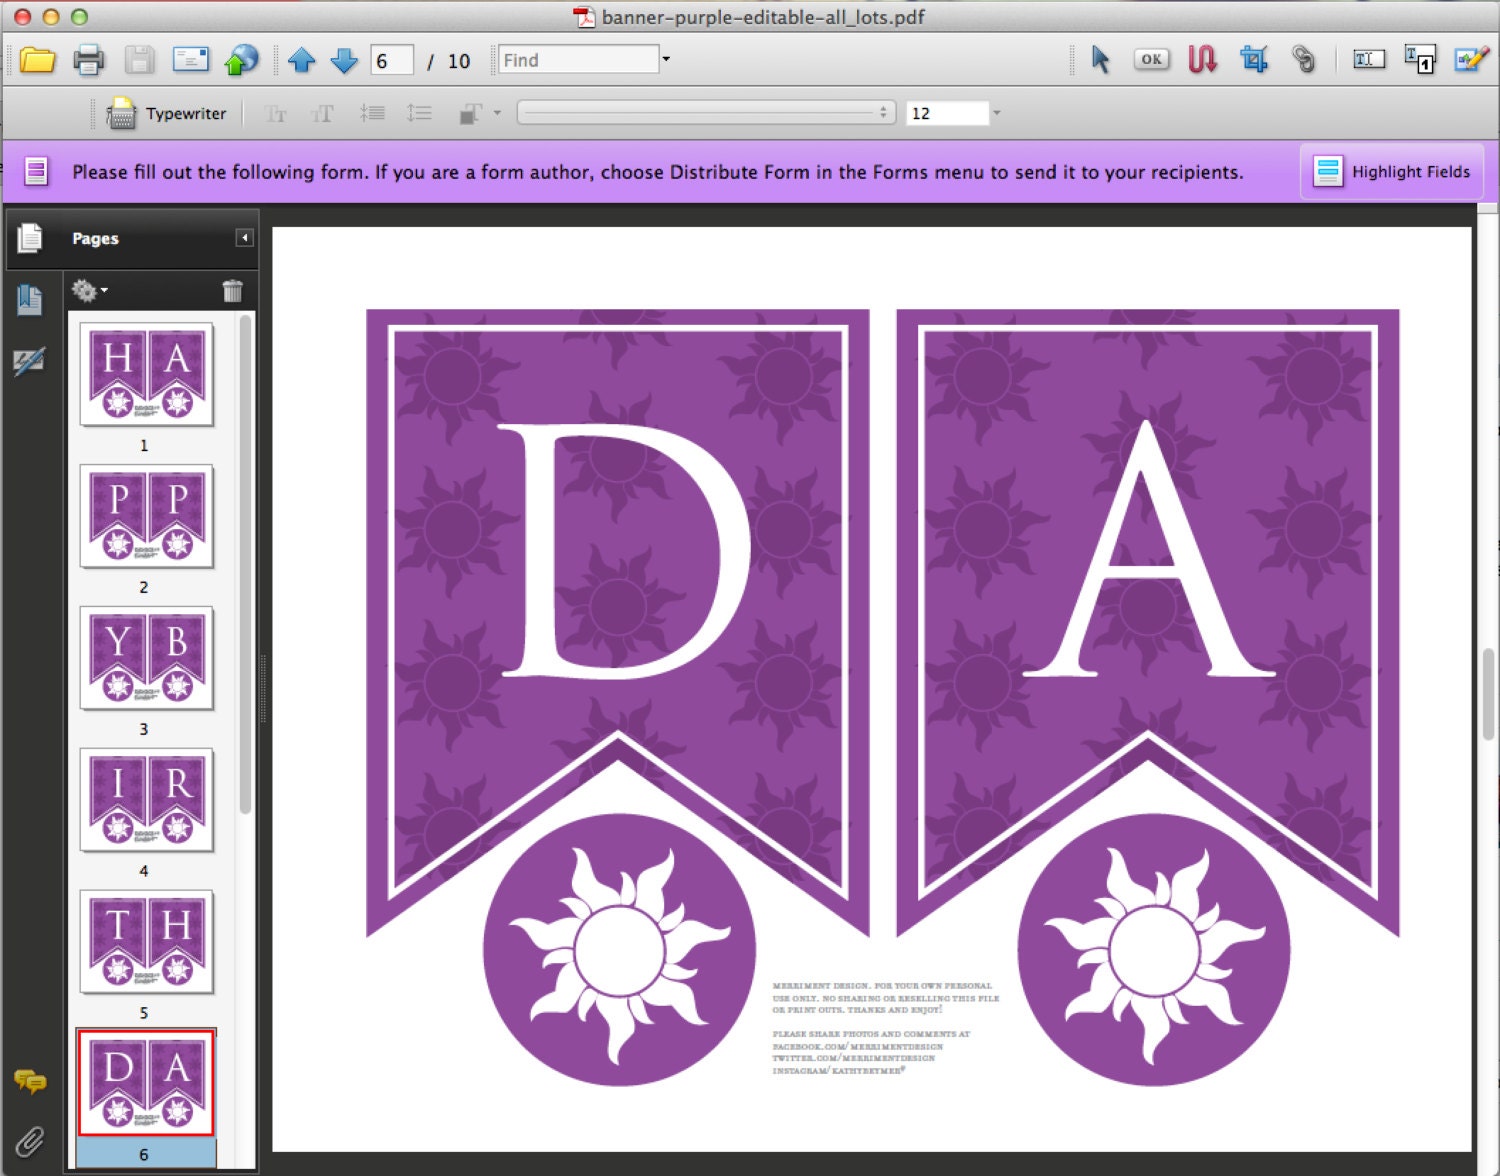The width and height of the screenshot is (1500, 1176).
Task: Click the page number field
Action: click(392, 61)
